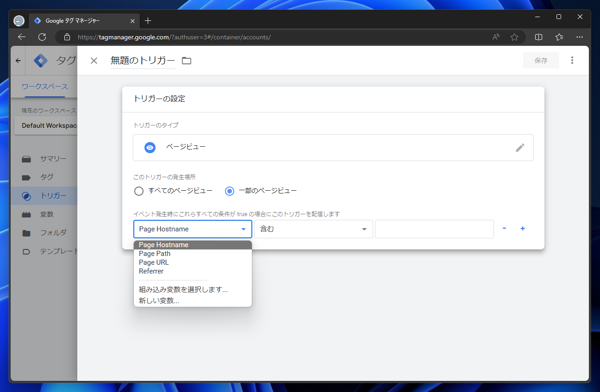Reload the page with refresh icon
This screenshot has height=392, width=600.
pos(42,37)
